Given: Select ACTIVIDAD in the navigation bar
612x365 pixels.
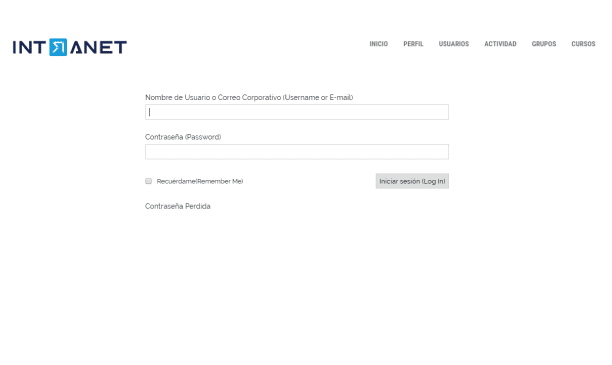Looking at the screenshot, I should (500, 44).
